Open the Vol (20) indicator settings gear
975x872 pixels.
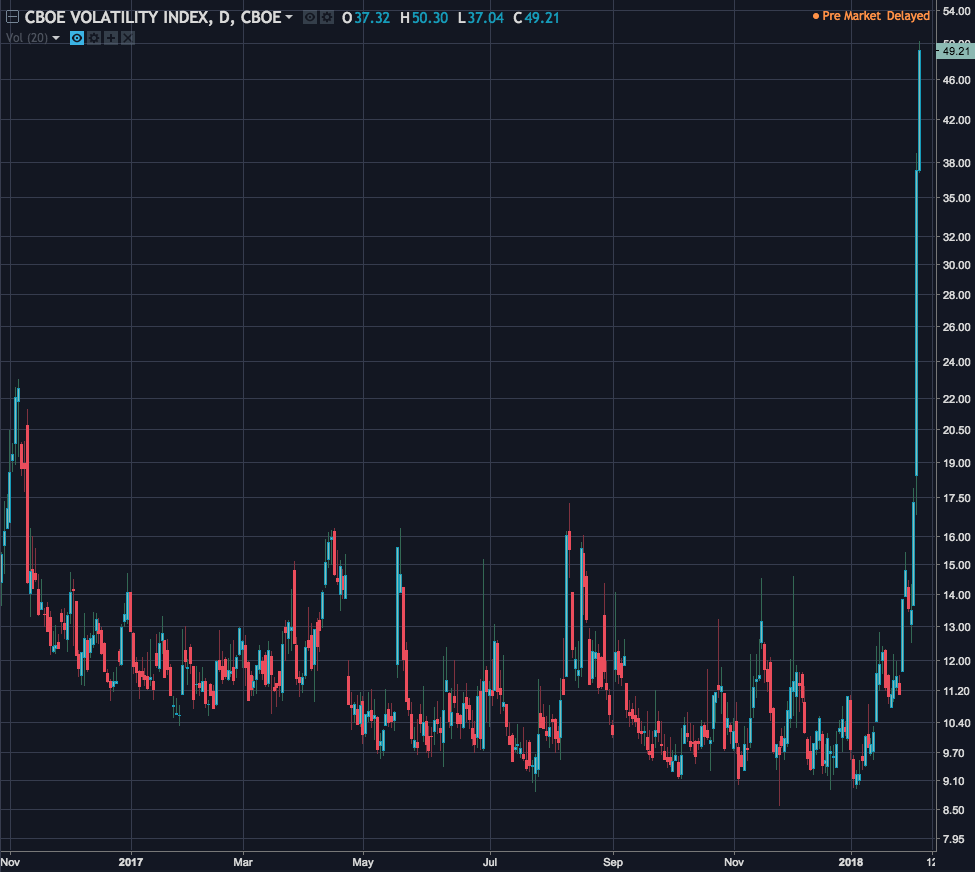[x=94, y=38]
